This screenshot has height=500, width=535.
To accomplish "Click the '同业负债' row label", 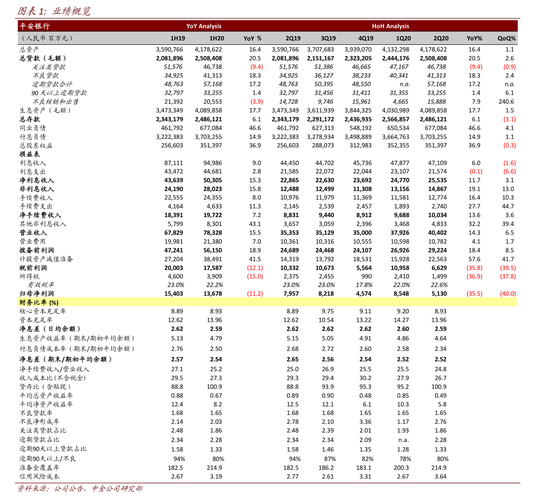I will click(x=32, y=128).
